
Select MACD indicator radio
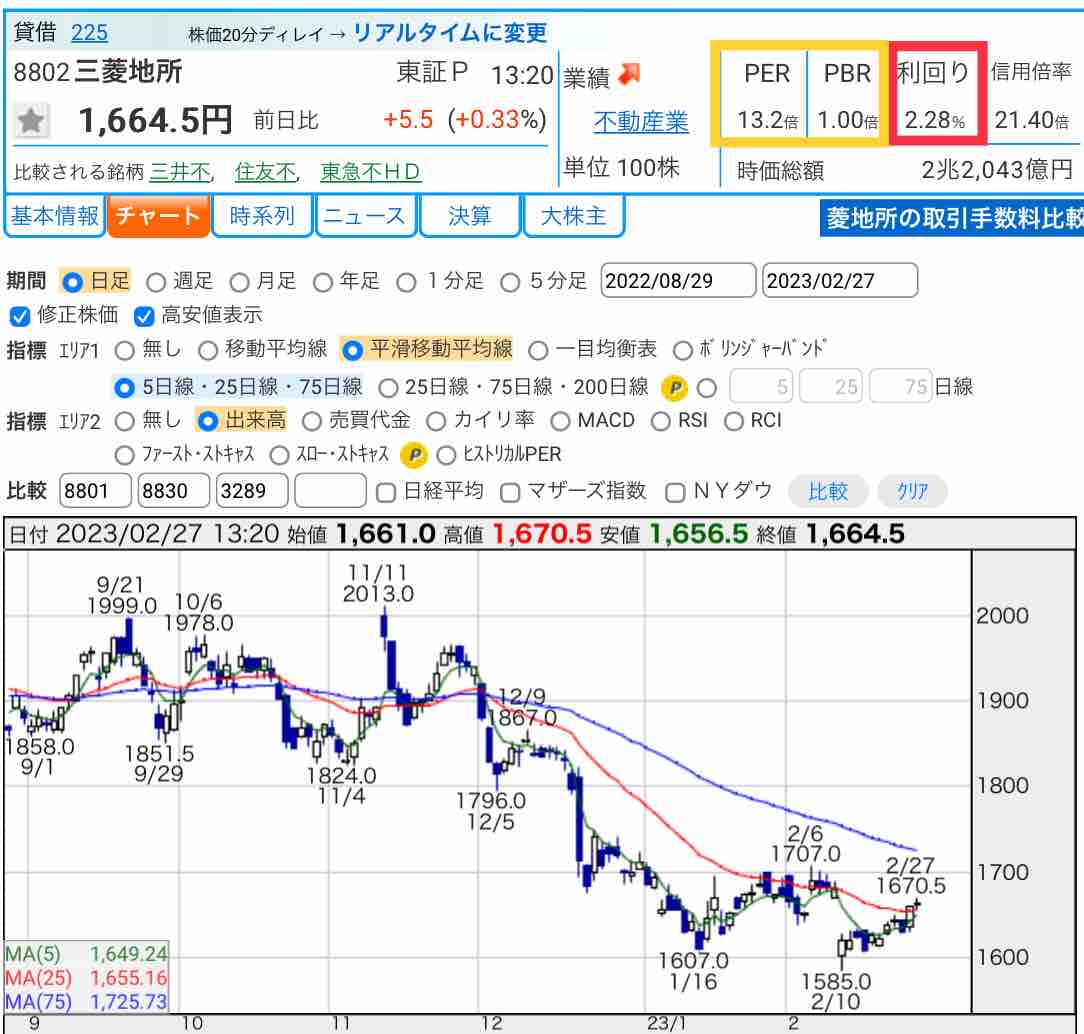click(x=561, y=422)
